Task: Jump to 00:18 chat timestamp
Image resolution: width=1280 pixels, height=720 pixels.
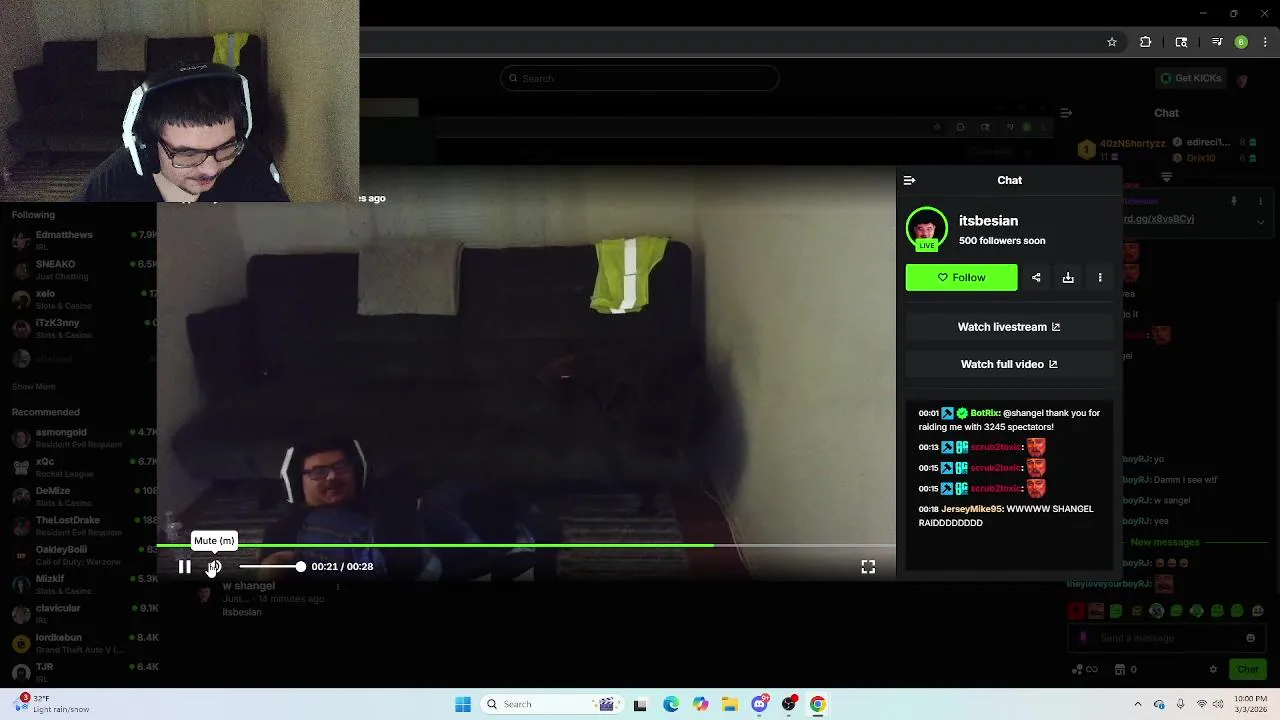Action: point(929,509)
